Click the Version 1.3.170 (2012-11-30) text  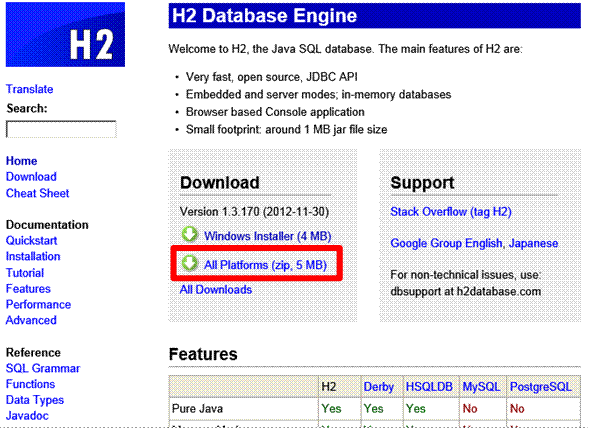coord(254,212)
